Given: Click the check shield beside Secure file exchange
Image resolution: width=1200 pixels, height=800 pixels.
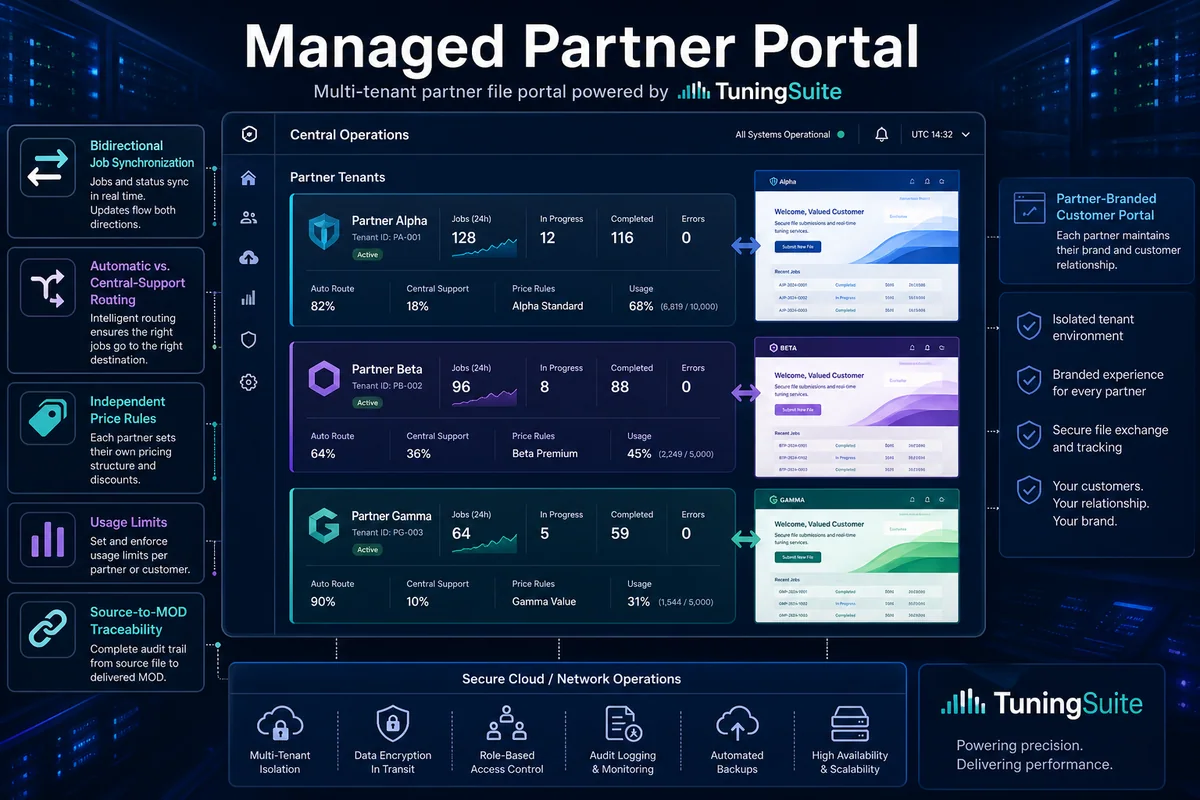Looking at the screenshot, I should pos(1028,436).
